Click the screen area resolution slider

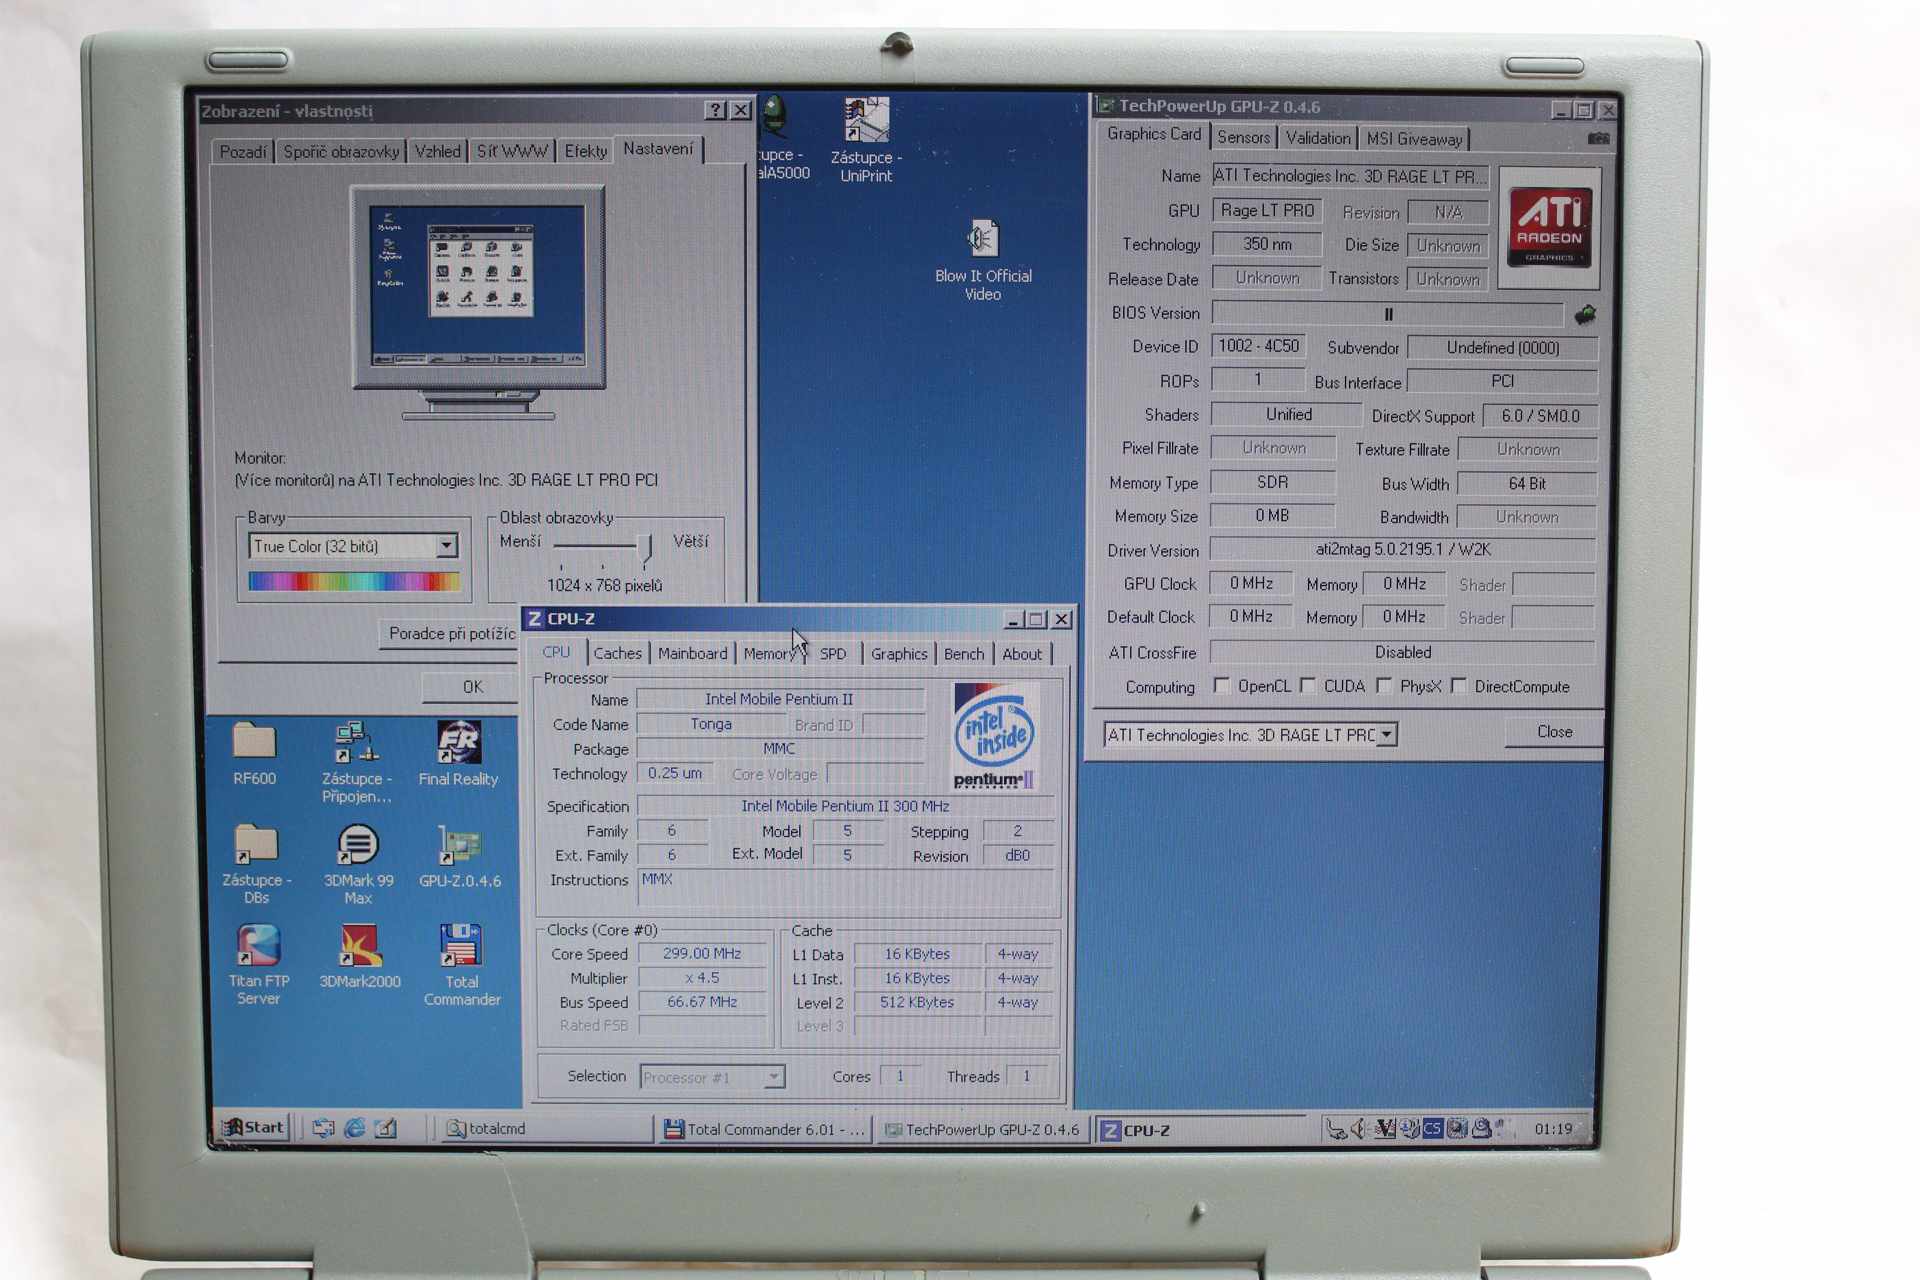click(645, 546)
